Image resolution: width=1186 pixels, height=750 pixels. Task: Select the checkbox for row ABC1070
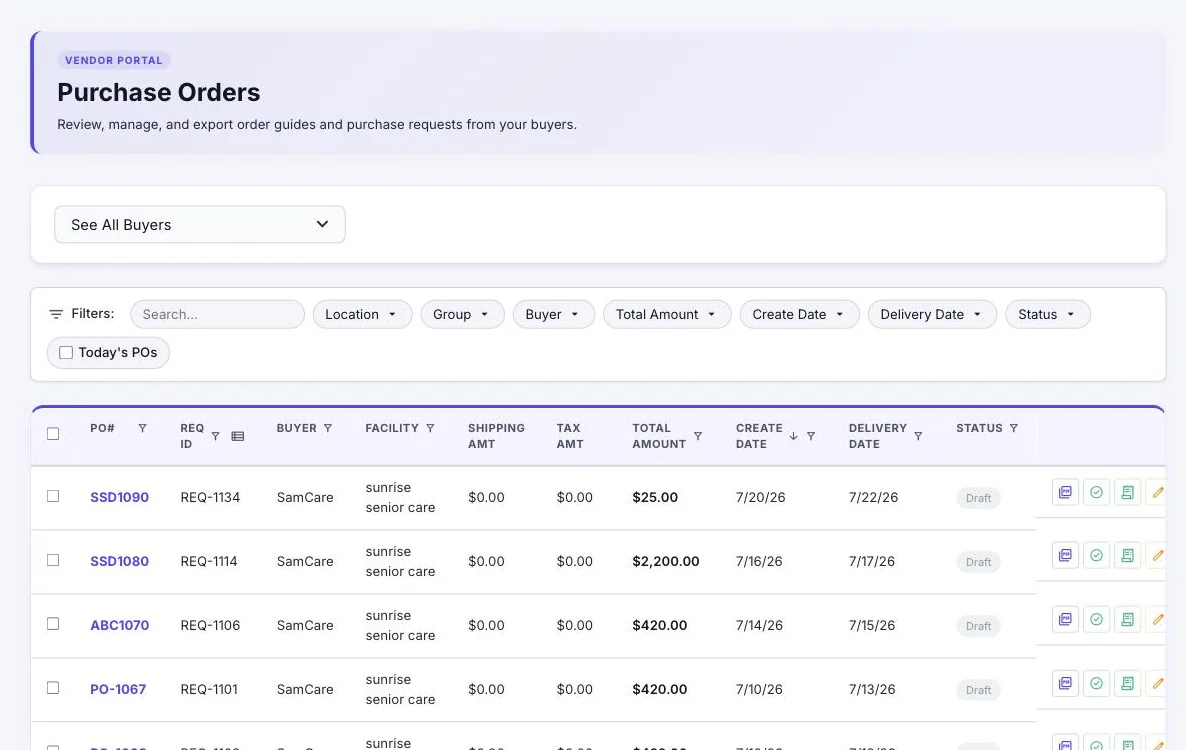[53, 624]
